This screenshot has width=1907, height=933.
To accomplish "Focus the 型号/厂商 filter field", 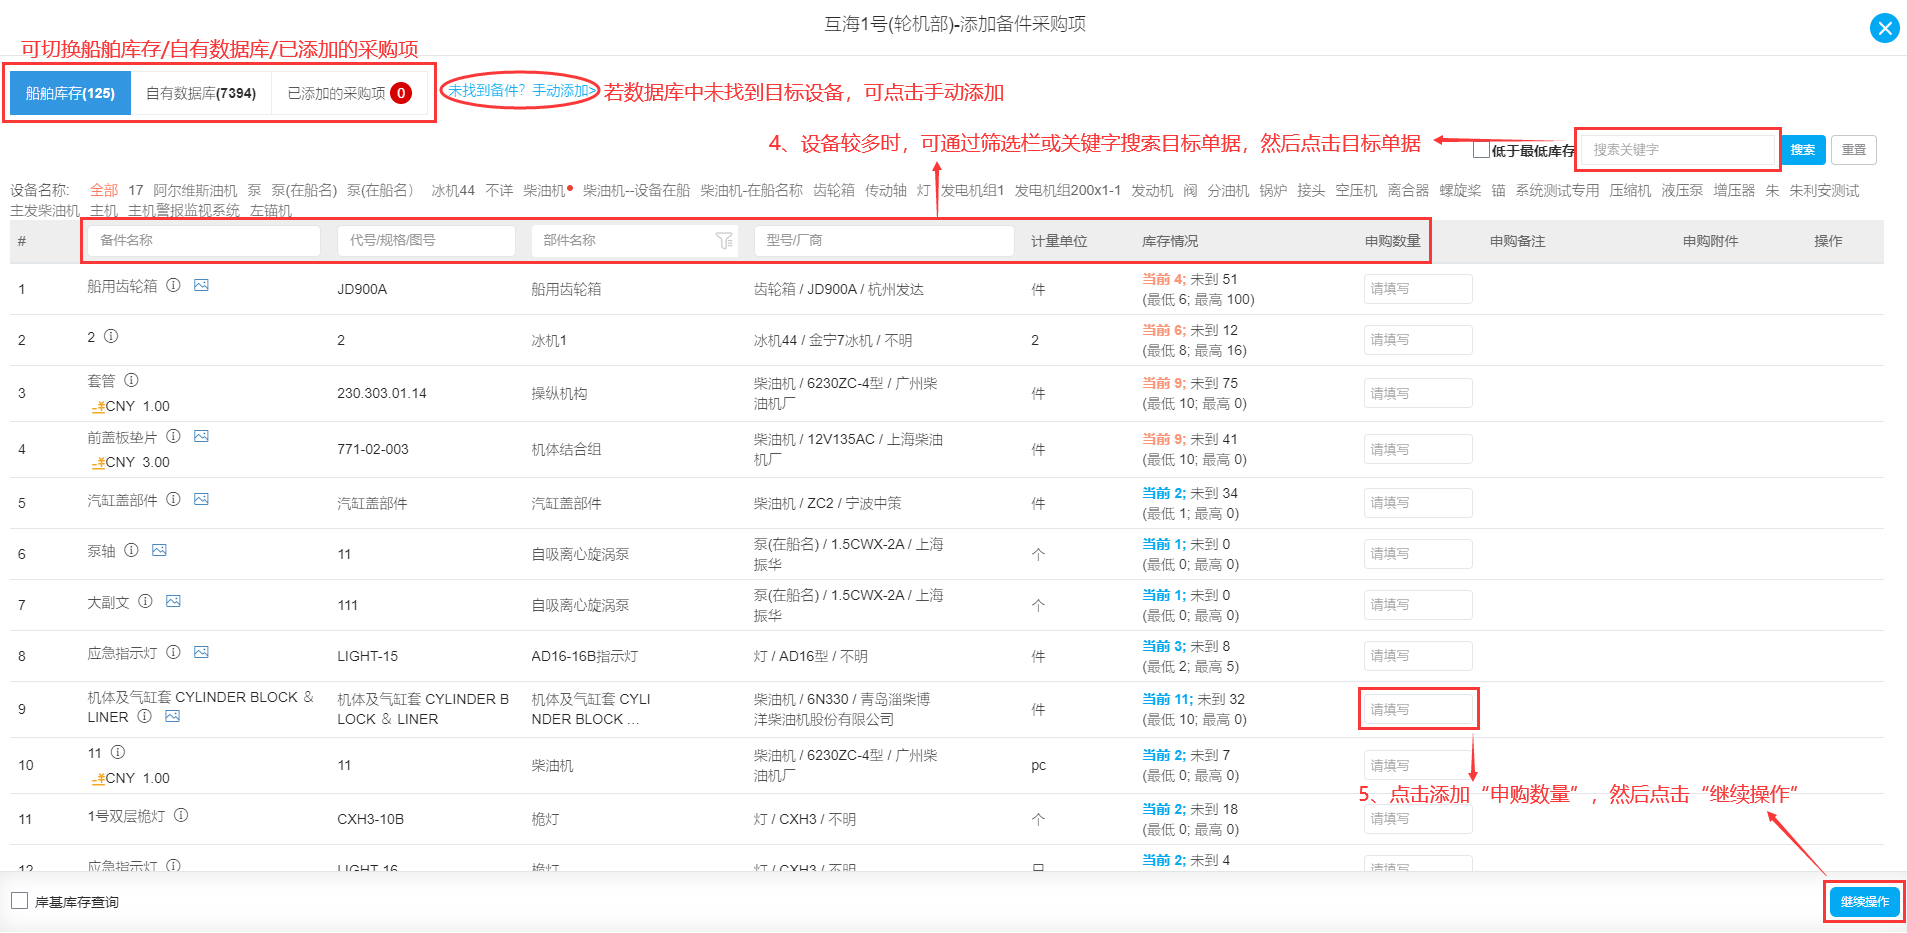I will (884, 240).
